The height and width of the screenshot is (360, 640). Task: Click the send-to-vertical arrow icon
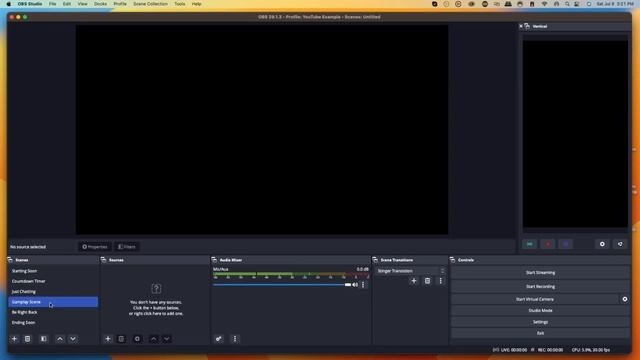(620, 244)
